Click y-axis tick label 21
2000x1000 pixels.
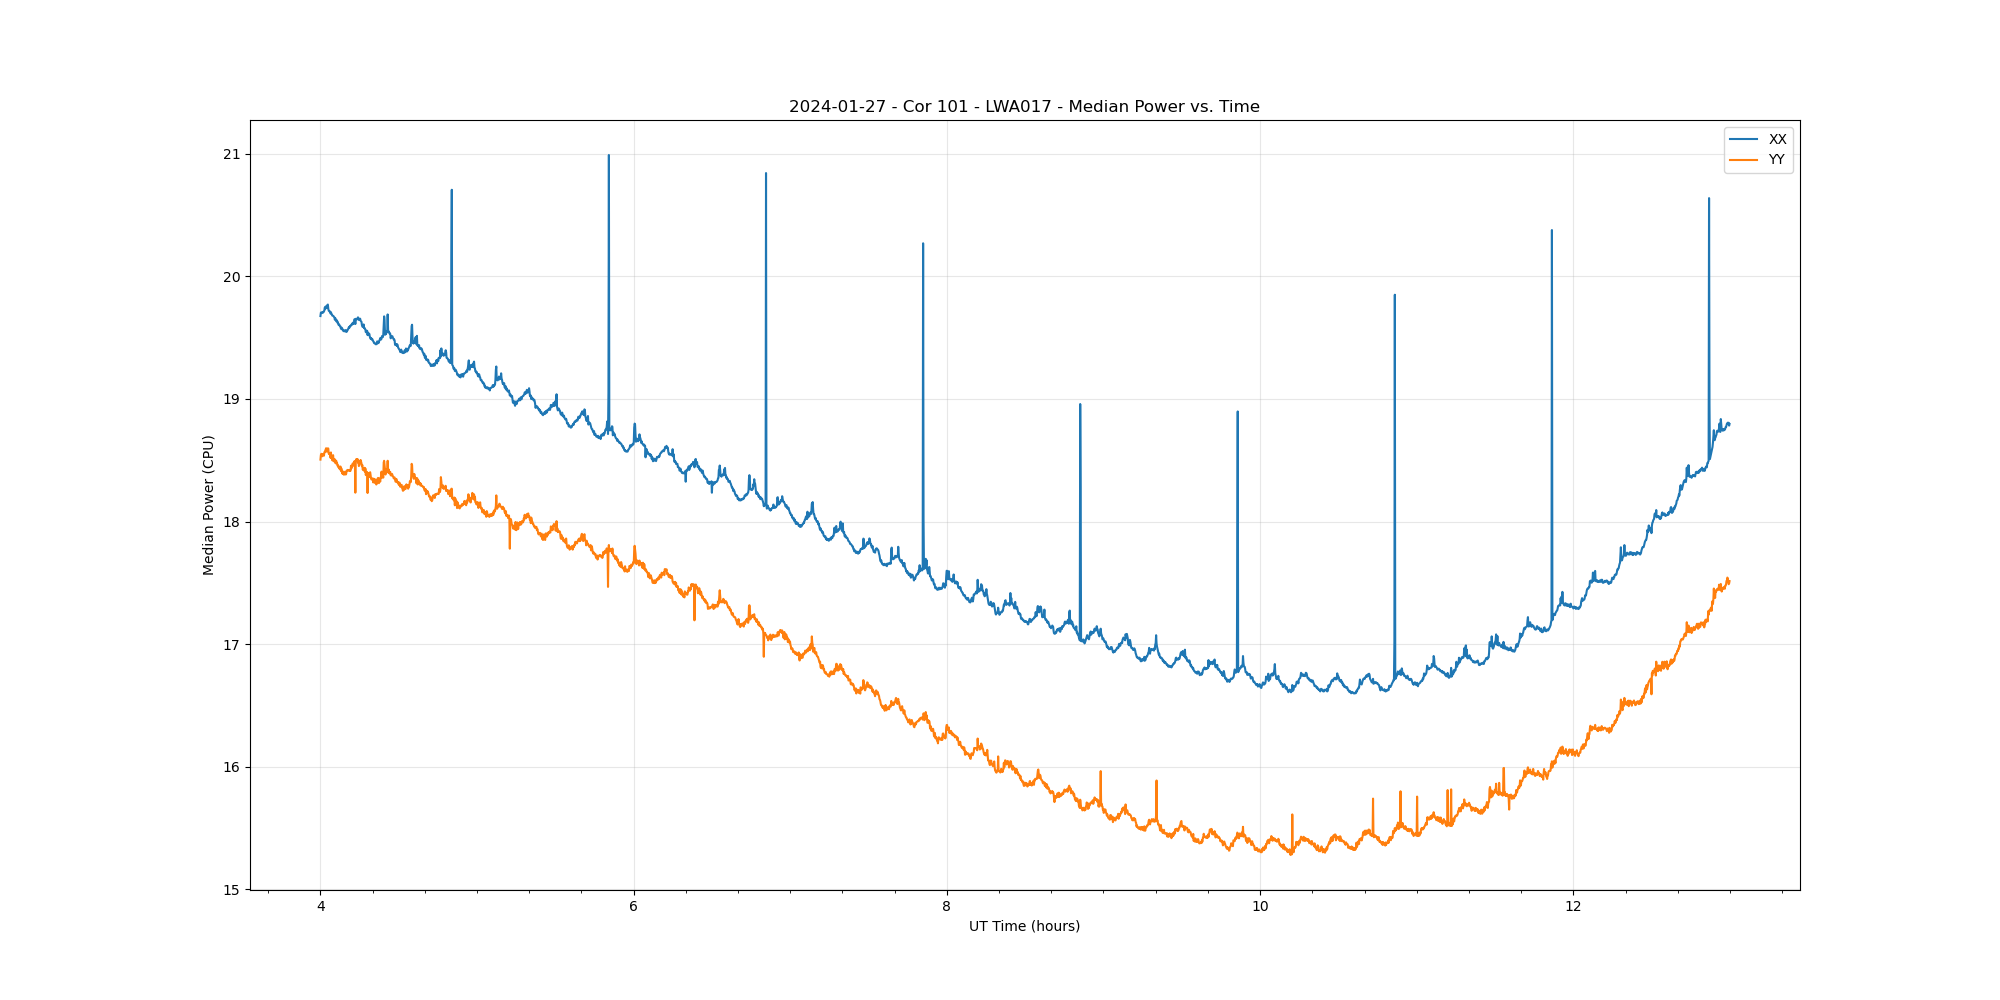click(x=232, y=154)
